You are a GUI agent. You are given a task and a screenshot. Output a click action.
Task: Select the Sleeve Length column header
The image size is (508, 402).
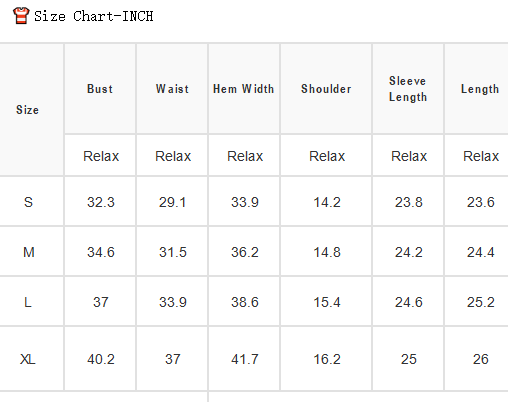[408, 89]
